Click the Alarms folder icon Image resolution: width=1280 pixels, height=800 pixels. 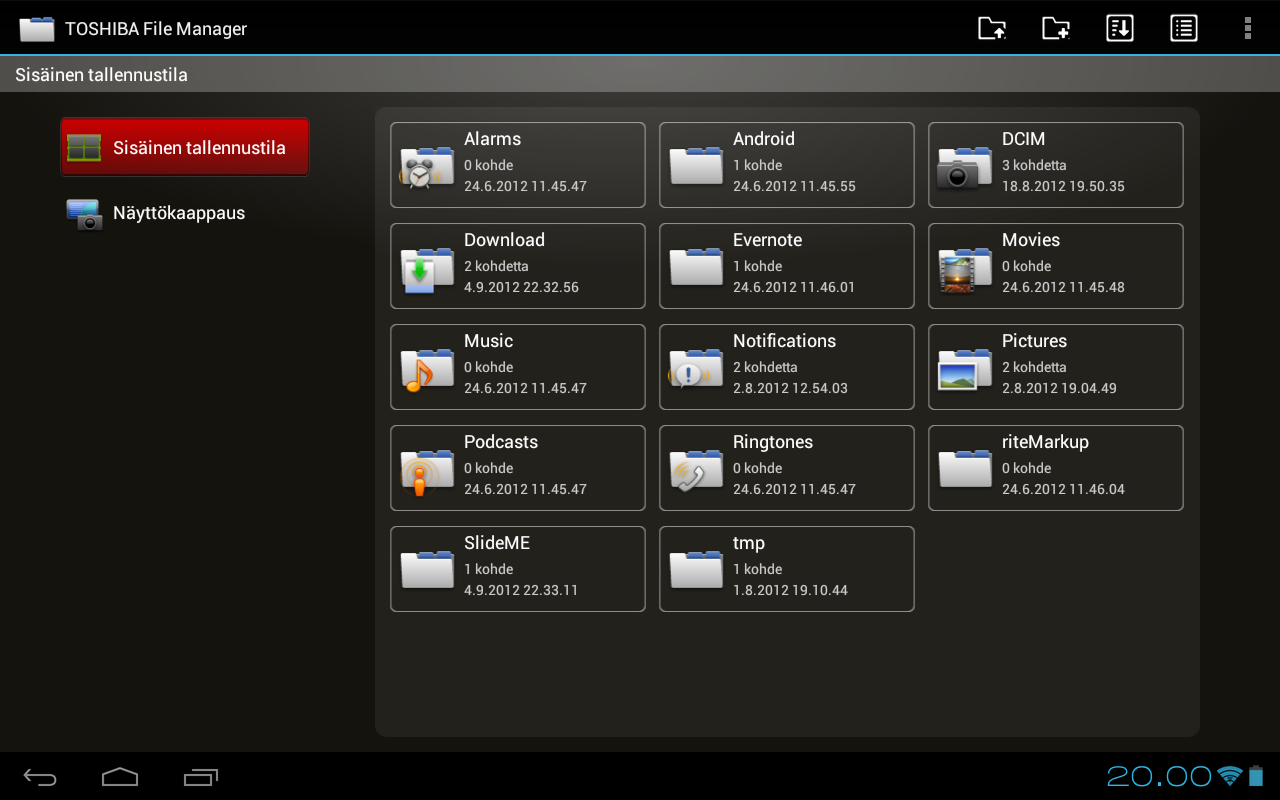tap(427, 166)
